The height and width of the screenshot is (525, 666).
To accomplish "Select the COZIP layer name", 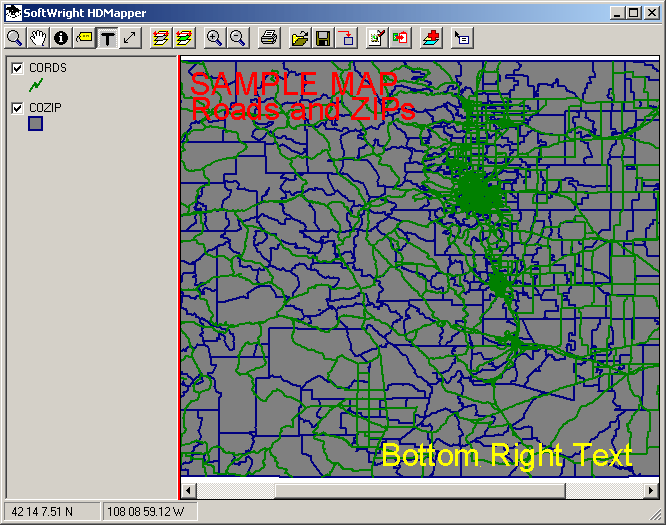I will 45,108.
